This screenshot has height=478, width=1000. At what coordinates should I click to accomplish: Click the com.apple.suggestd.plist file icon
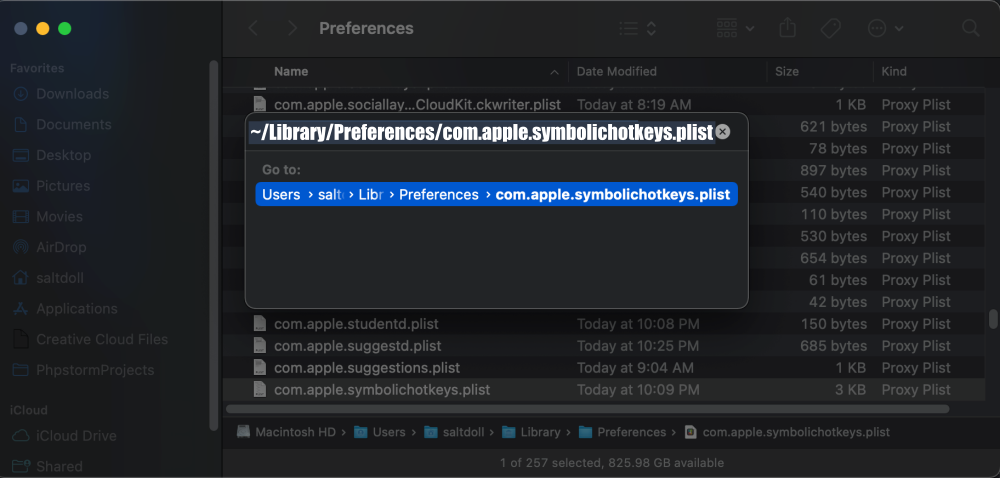click(260, 346)
